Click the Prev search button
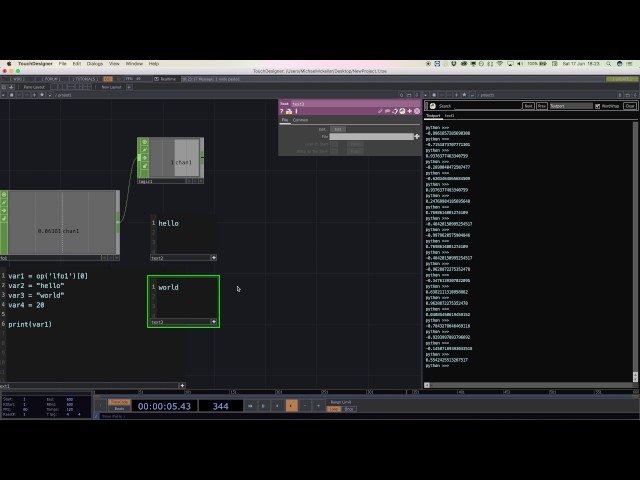This screenshot has width=640, height=480. tap(542, 106)
